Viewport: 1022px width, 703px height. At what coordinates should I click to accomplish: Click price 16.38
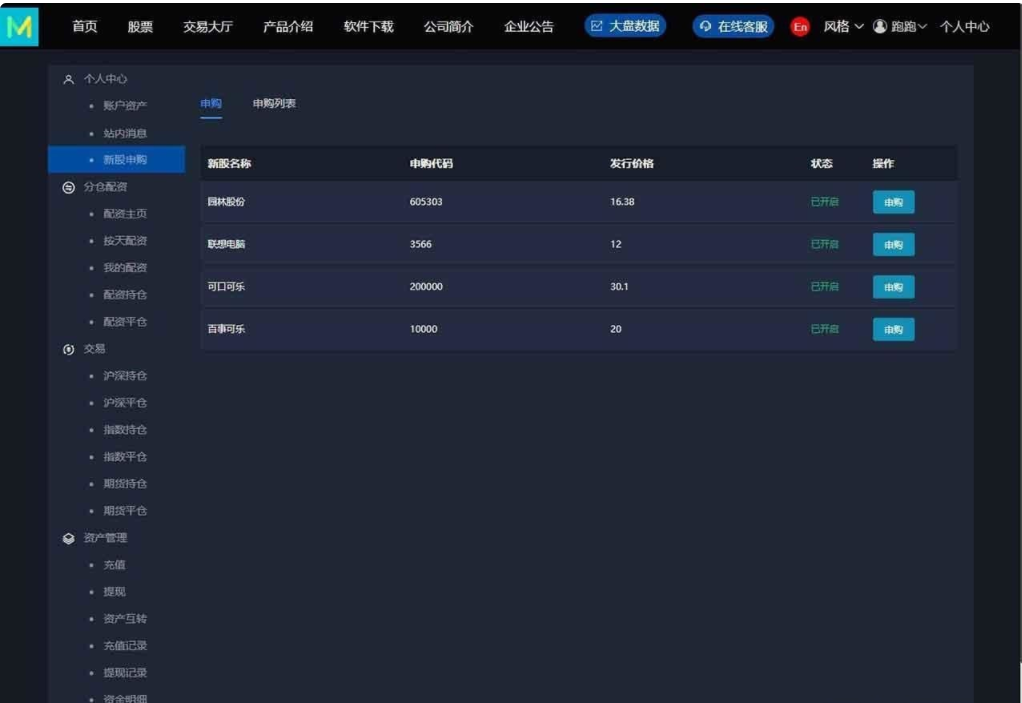[622, 202]
